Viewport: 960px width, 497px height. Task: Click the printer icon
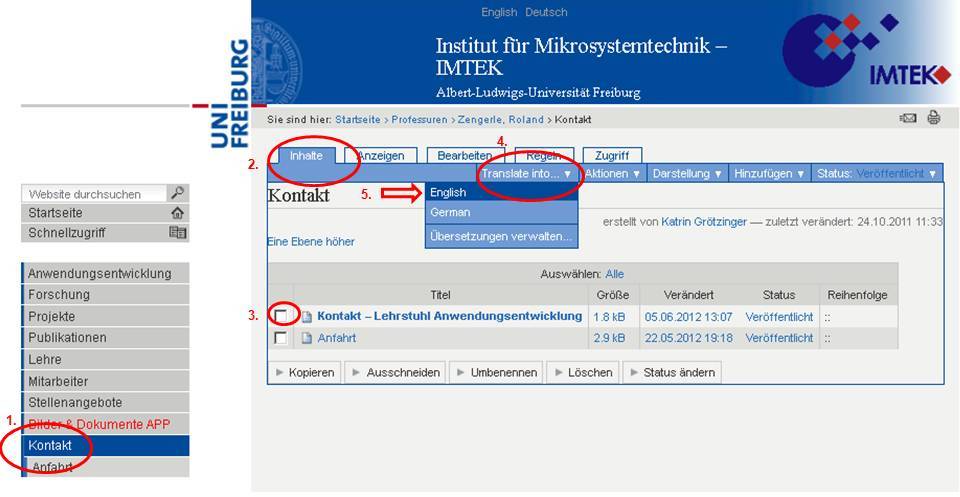[x=934, y=118]
